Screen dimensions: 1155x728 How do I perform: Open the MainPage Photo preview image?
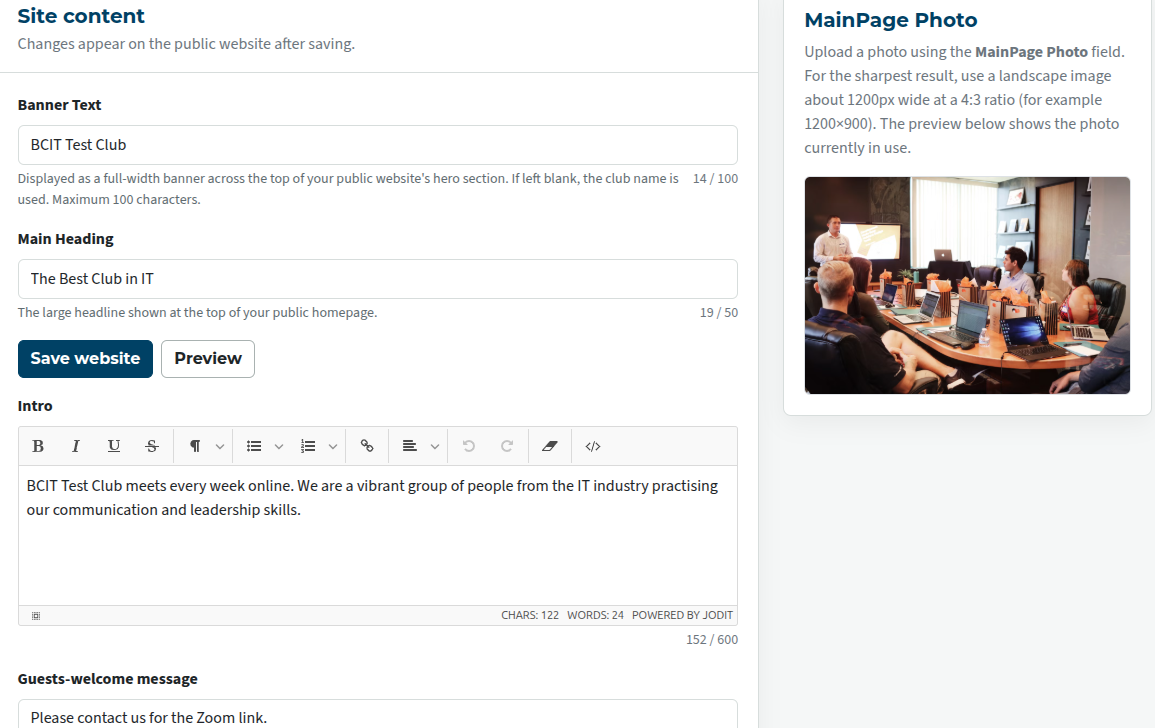click(967, 285)
